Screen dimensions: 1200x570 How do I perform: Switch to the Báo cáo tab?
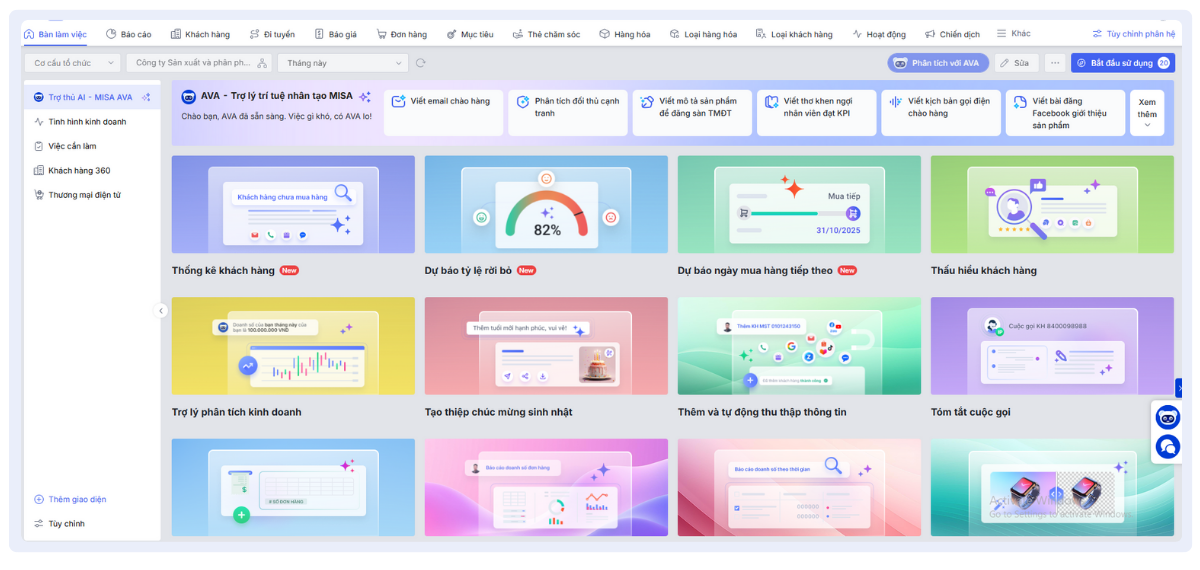click(x=128, y=34)
